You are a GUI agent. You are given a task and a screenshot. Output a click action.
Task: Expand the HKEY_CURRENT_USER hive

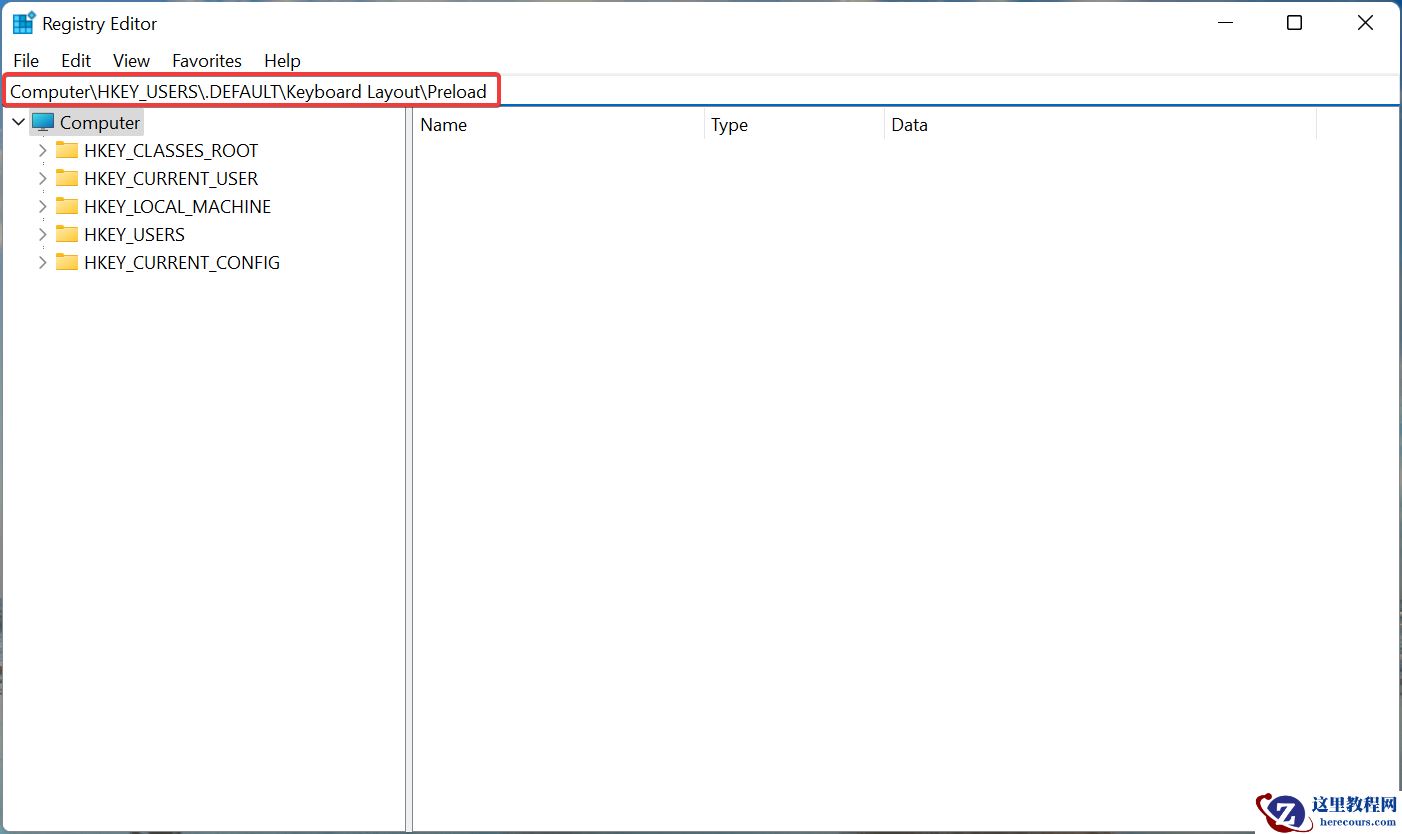click(x=42, y=178)
